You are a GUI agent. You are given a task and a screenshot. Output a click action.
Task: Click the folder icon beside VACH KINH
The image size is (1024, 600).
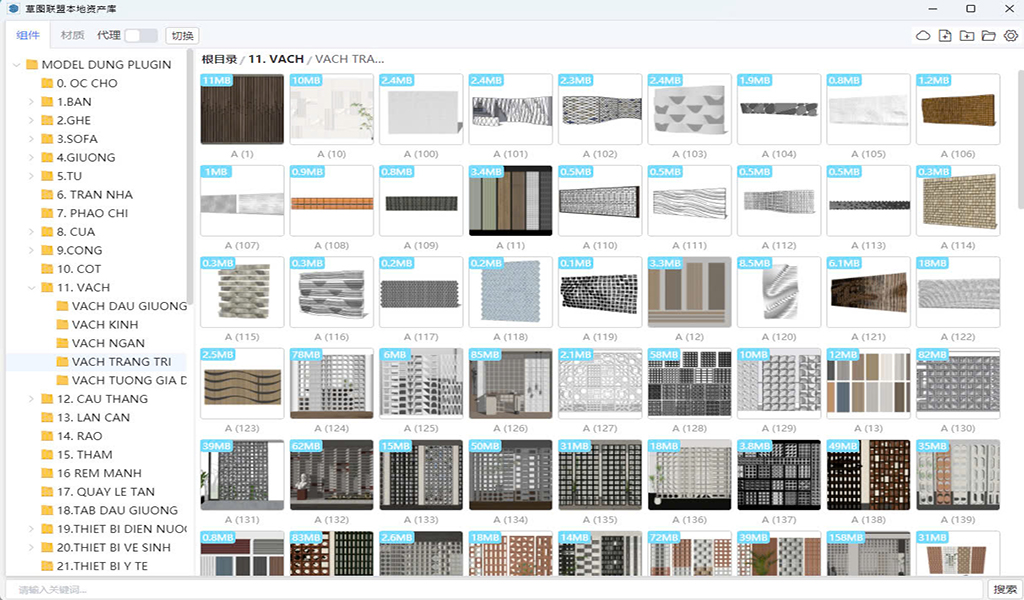point(62,325)
